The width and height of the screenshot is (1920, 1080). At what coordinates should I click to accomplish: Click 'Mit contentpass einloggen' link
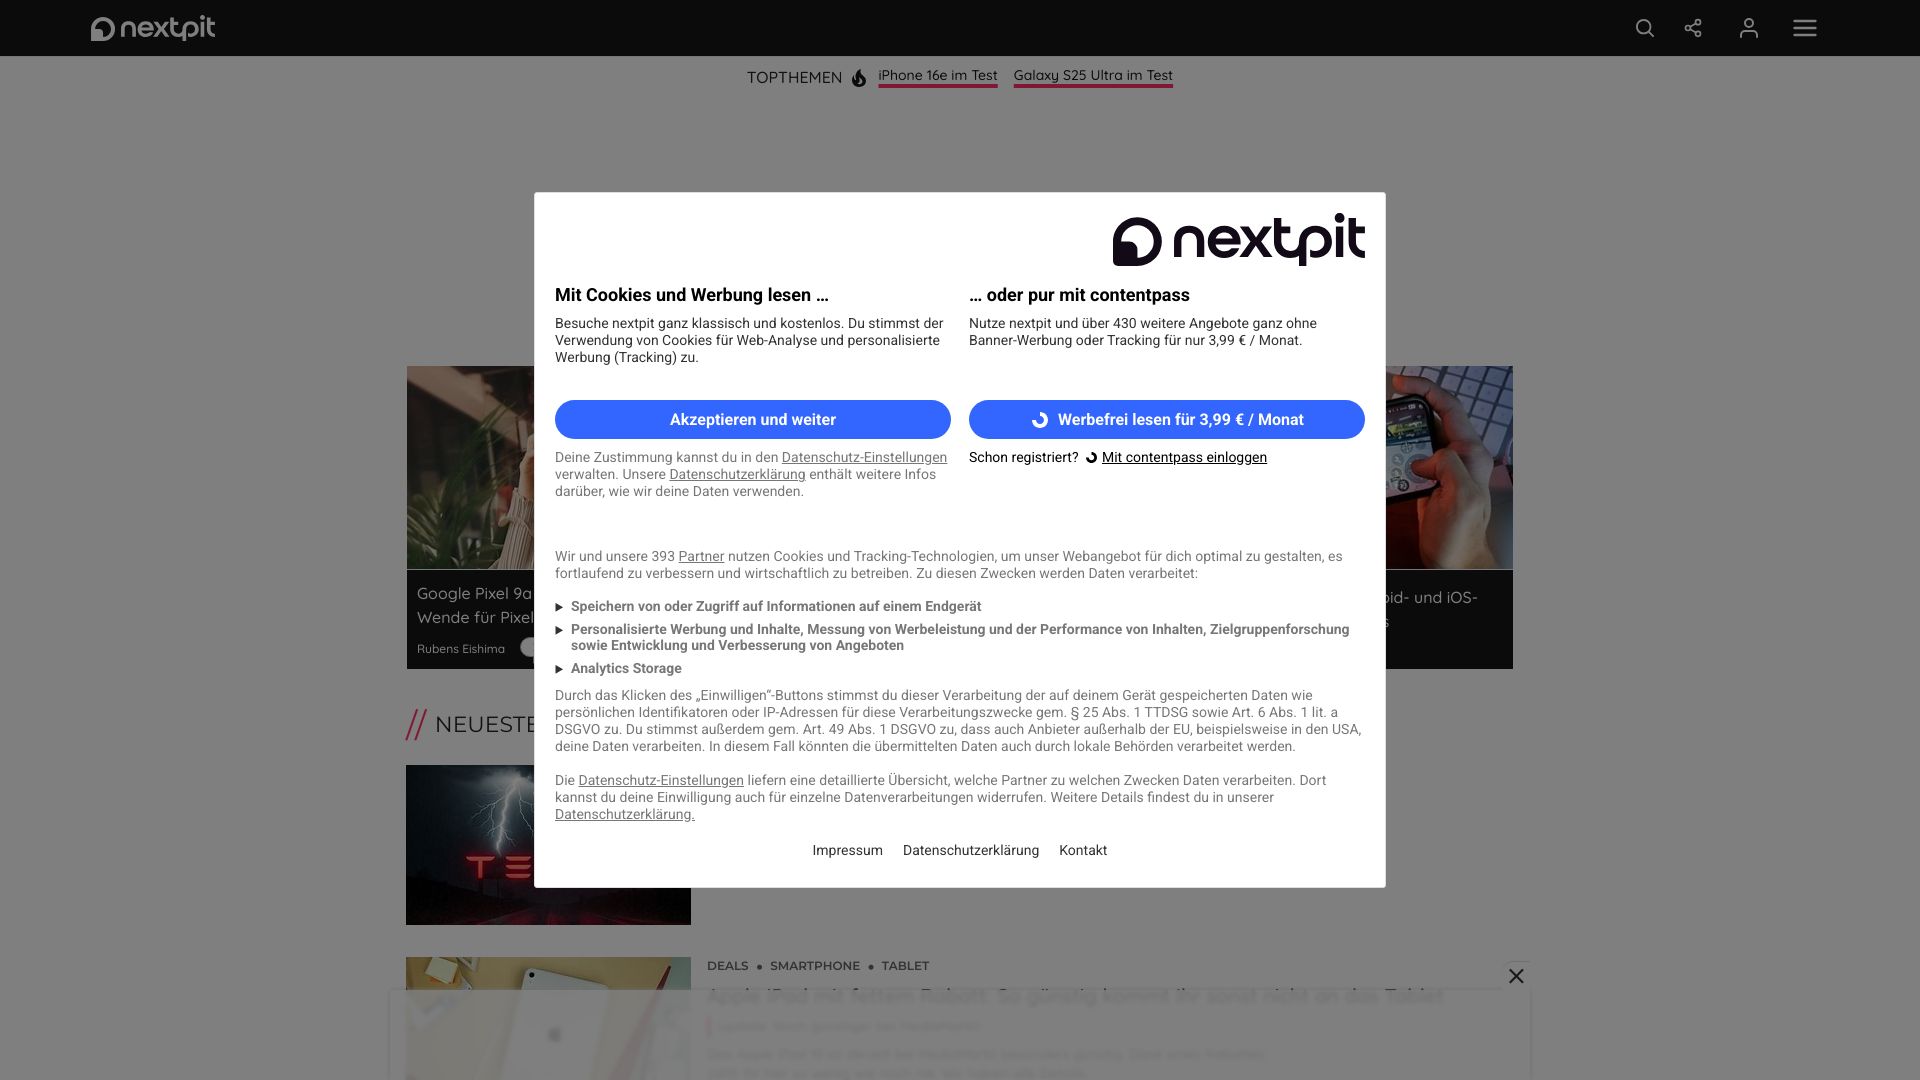1183,458
